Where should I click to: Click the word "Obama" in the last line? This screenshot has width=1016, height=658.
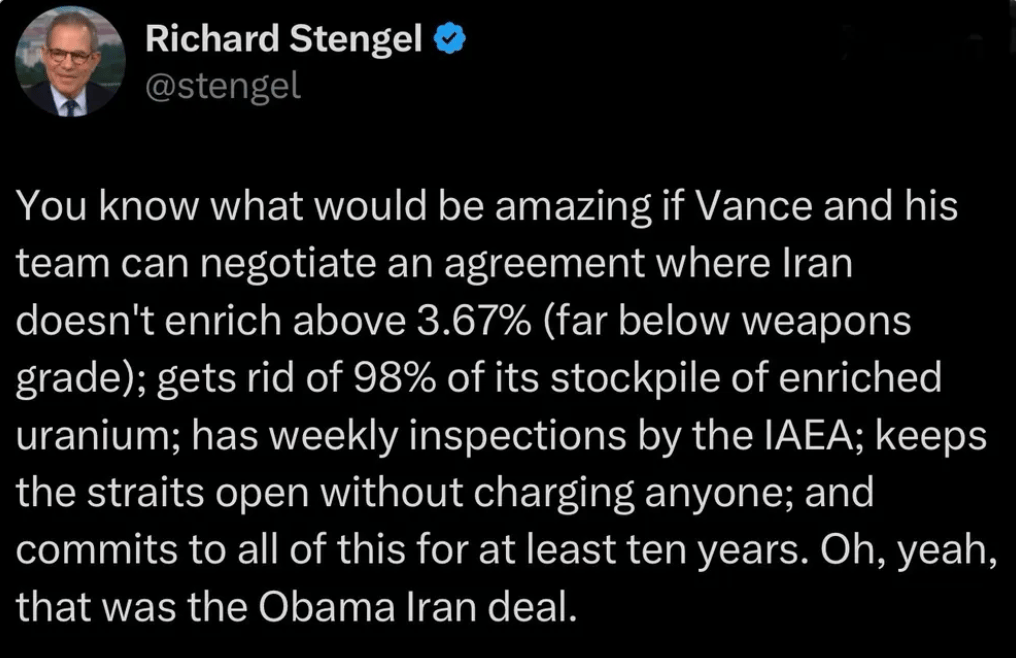pyautogui.click(x=327, y=607)
